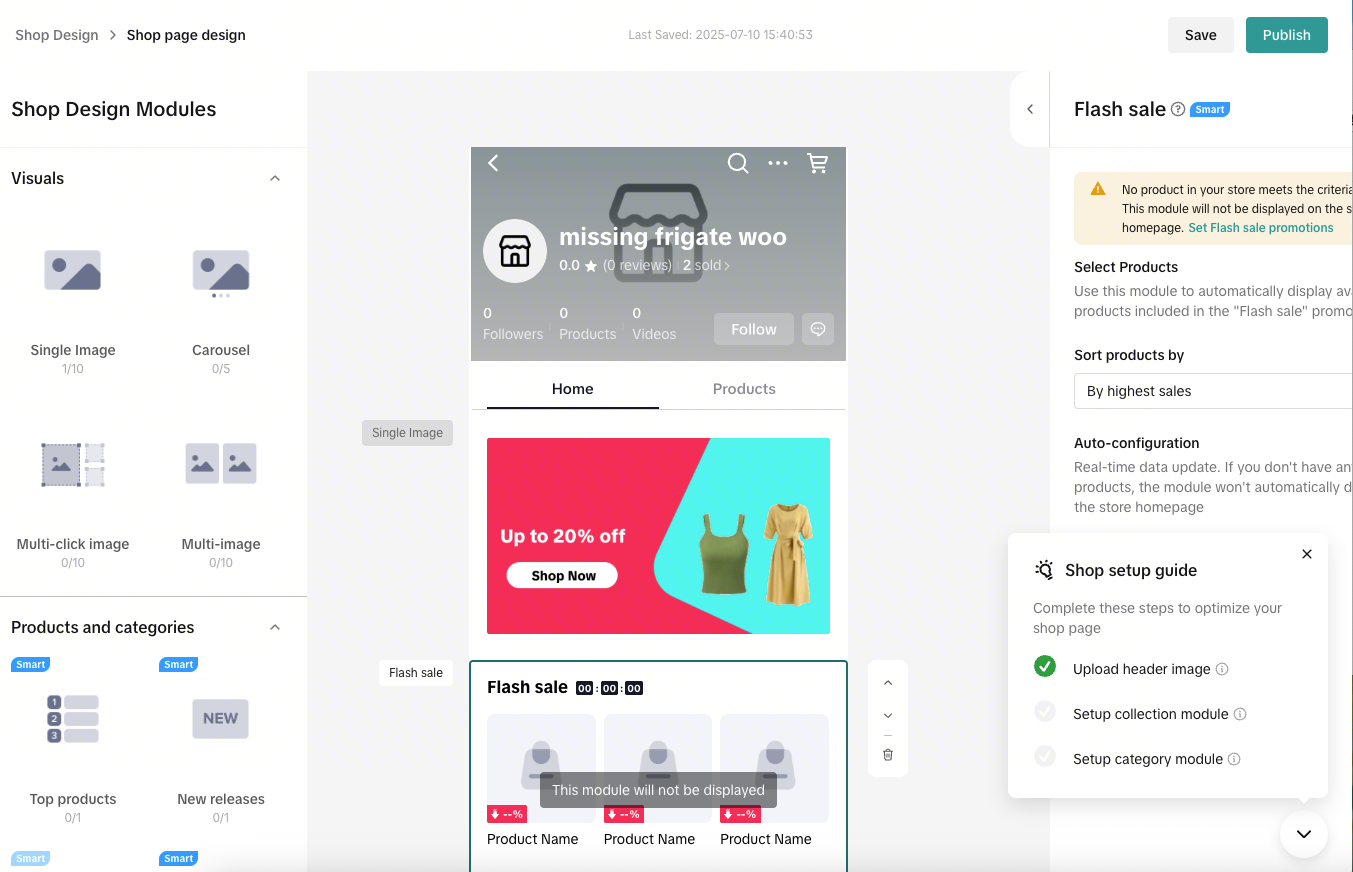This screenshot has height=872, width=1353.
Task: Open the Sort products by dropdown
Action: point(1213,391)
